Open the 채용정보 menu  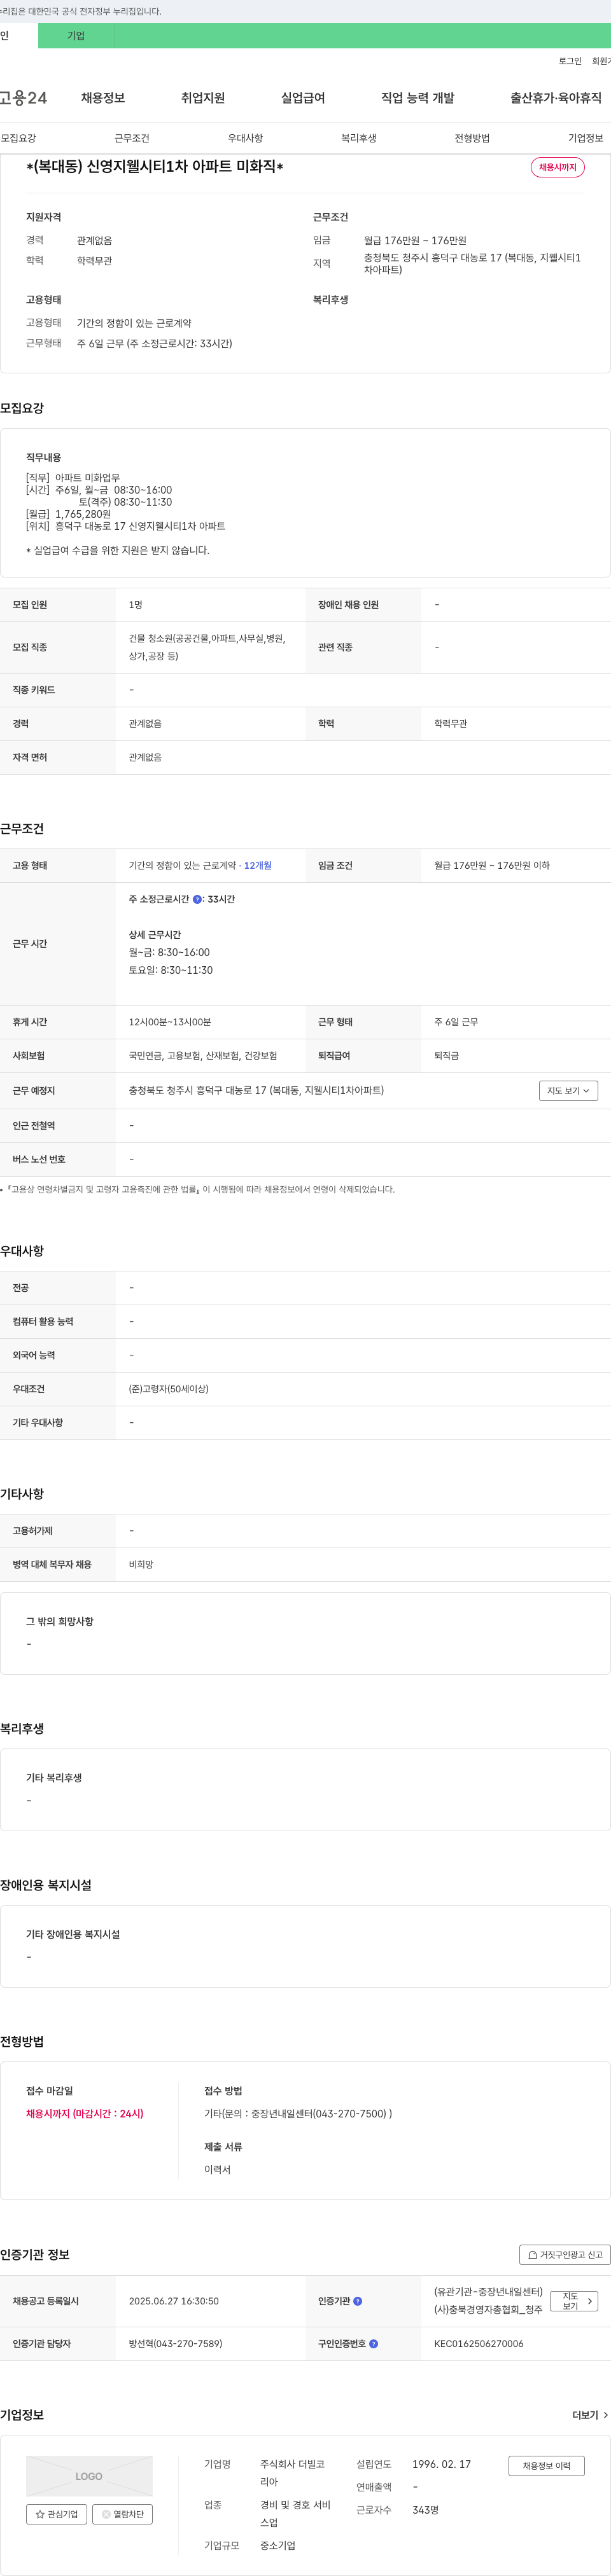point(103,98)
